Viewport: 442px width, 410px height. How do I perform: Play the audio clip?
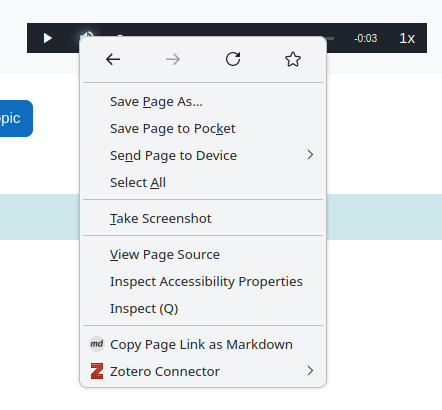(x=48, y=38)
